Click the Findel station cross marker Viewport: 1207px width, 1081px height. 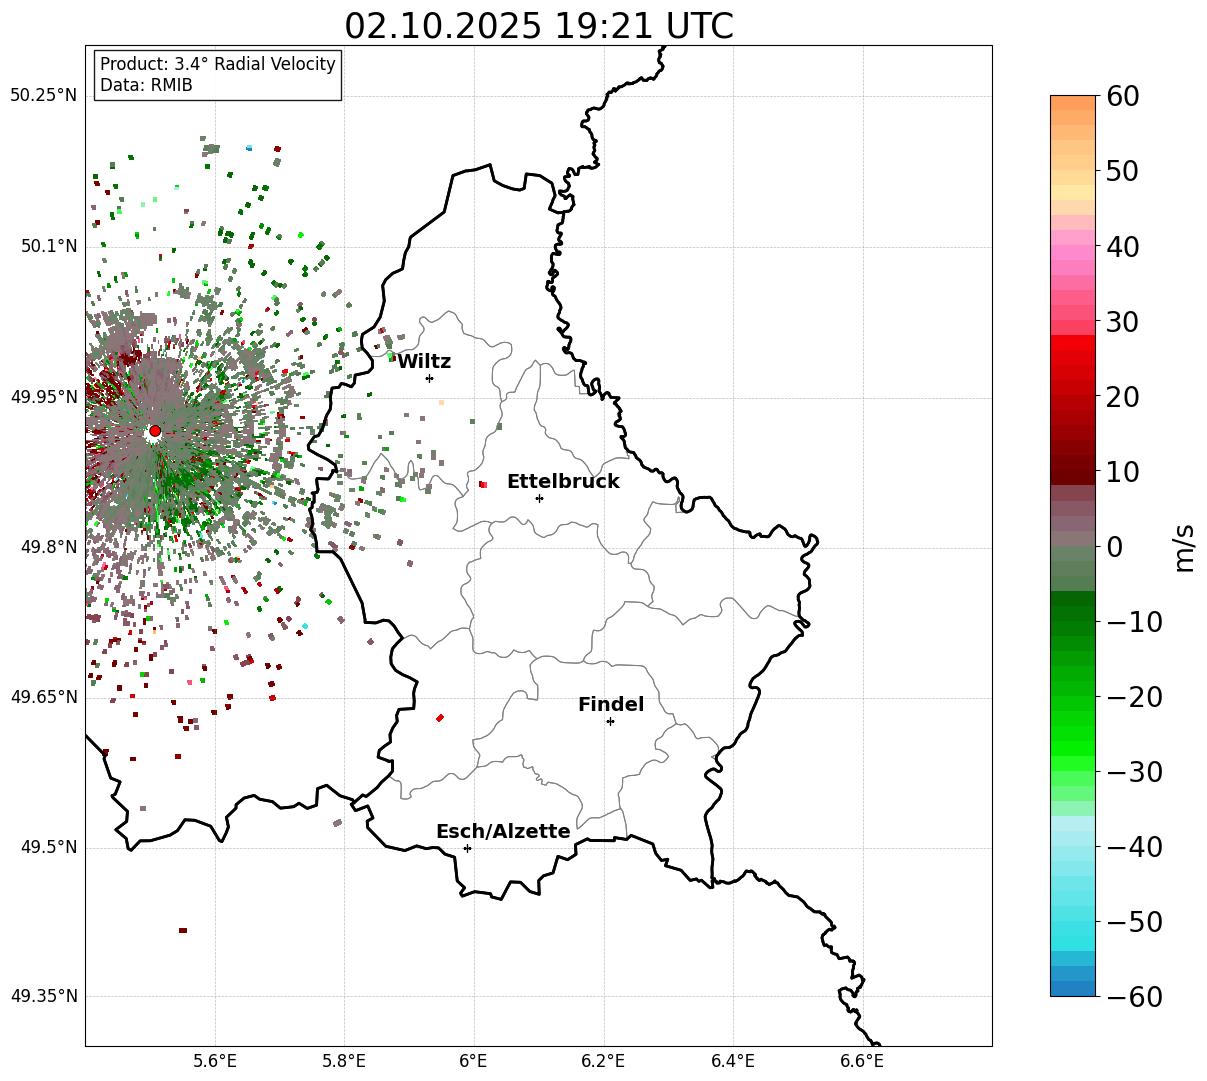point(610,721)
